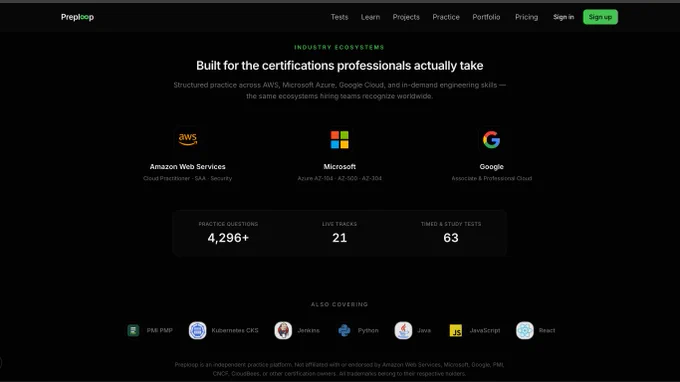This screenshot has height=382, width=680.
Task: Open the Tests menu item
Action: click(x=339, y=17)
